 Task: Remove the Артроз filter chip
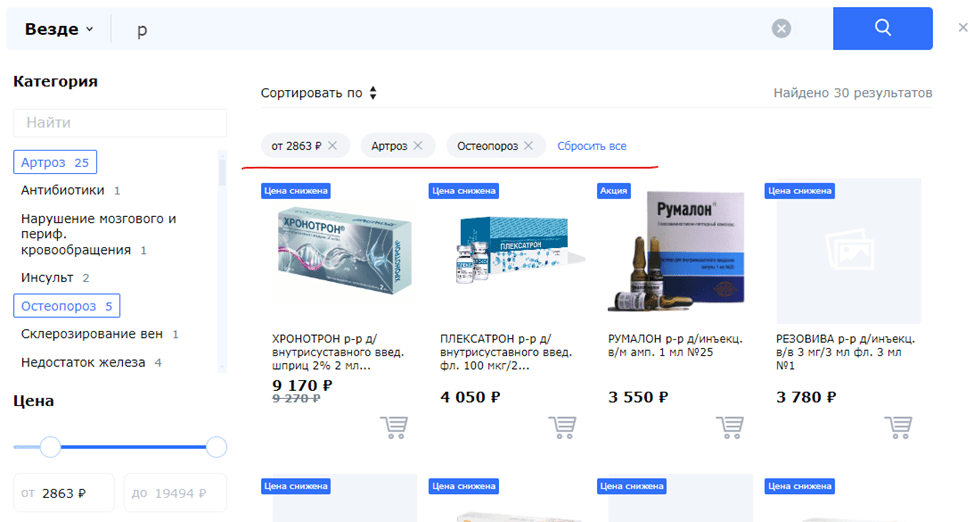point(418,145)
